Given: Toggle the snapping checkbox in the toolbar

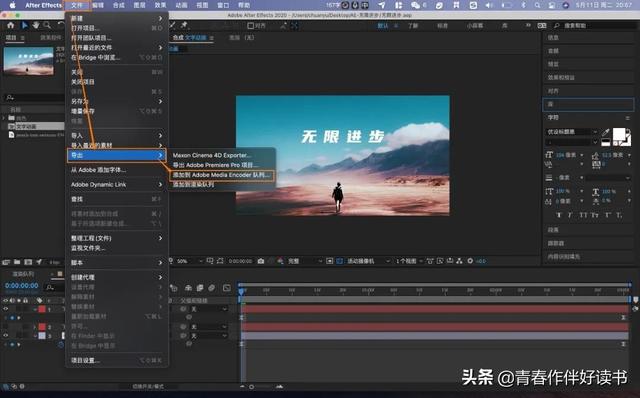Looking at the screenshot, I should pos(251,26).
